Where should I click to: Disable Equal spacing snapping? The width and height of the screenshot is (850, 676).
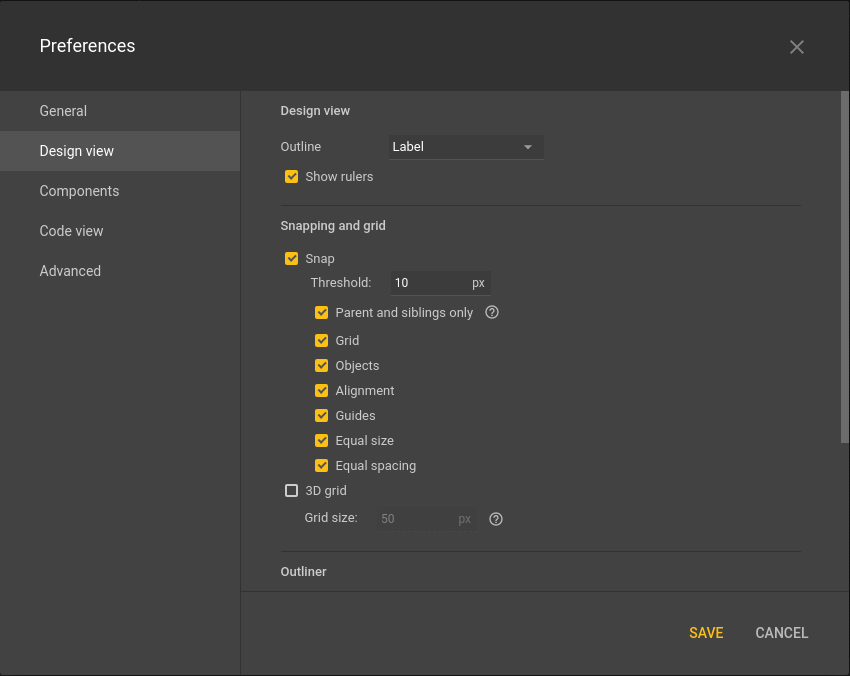pyautogui.click(x=321, y=465)
